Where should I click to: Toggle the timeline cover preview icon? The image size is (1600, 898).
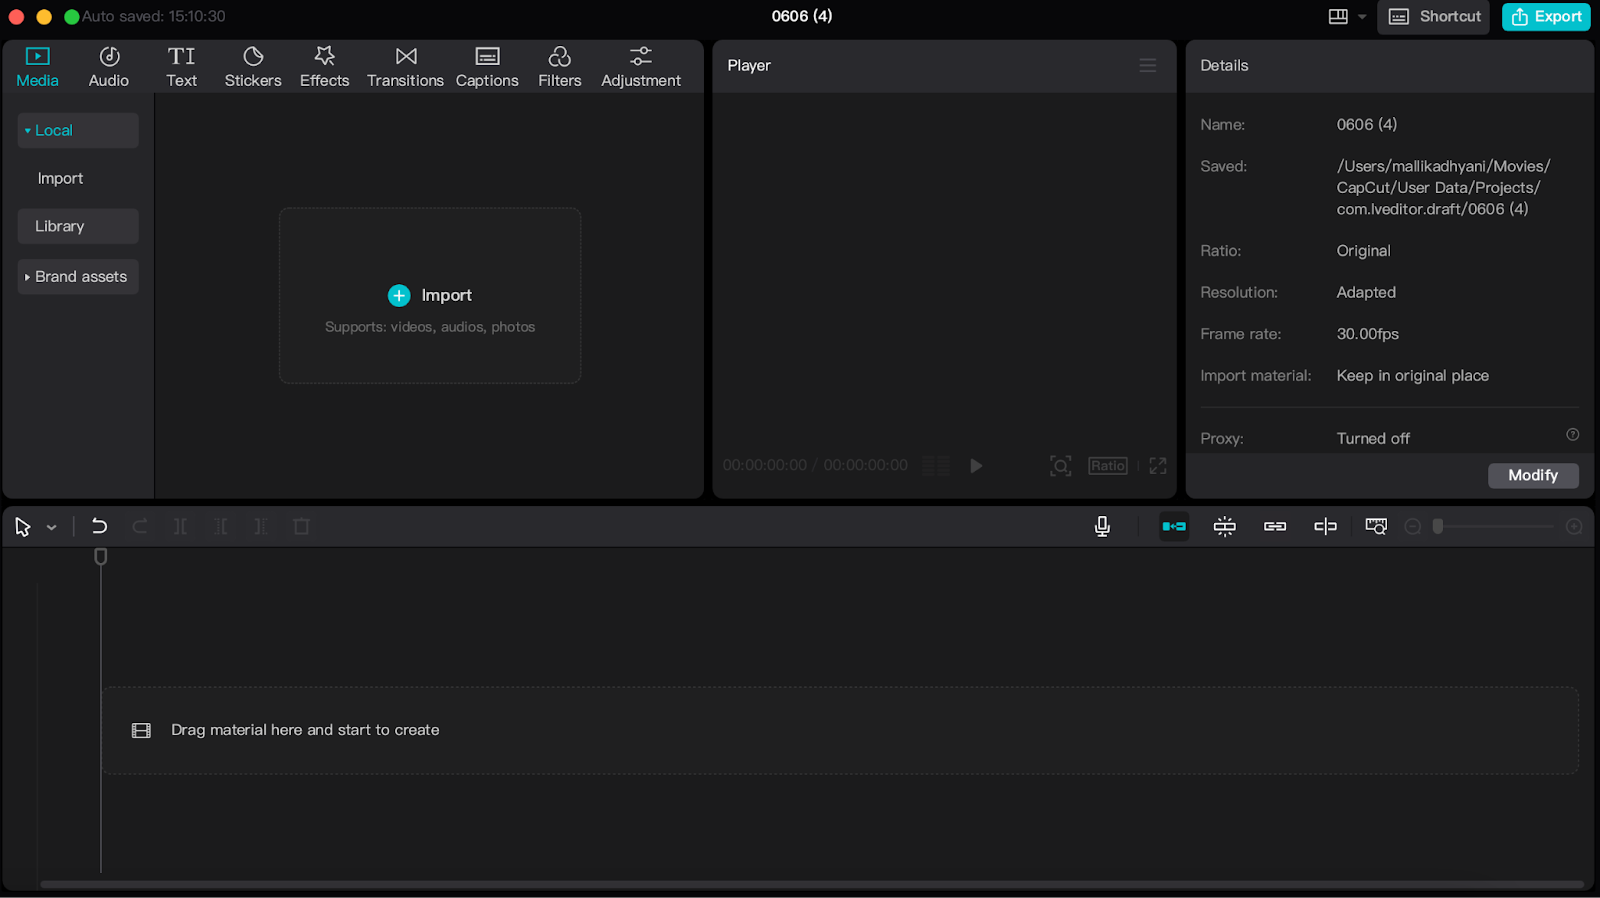[1376, 526]
